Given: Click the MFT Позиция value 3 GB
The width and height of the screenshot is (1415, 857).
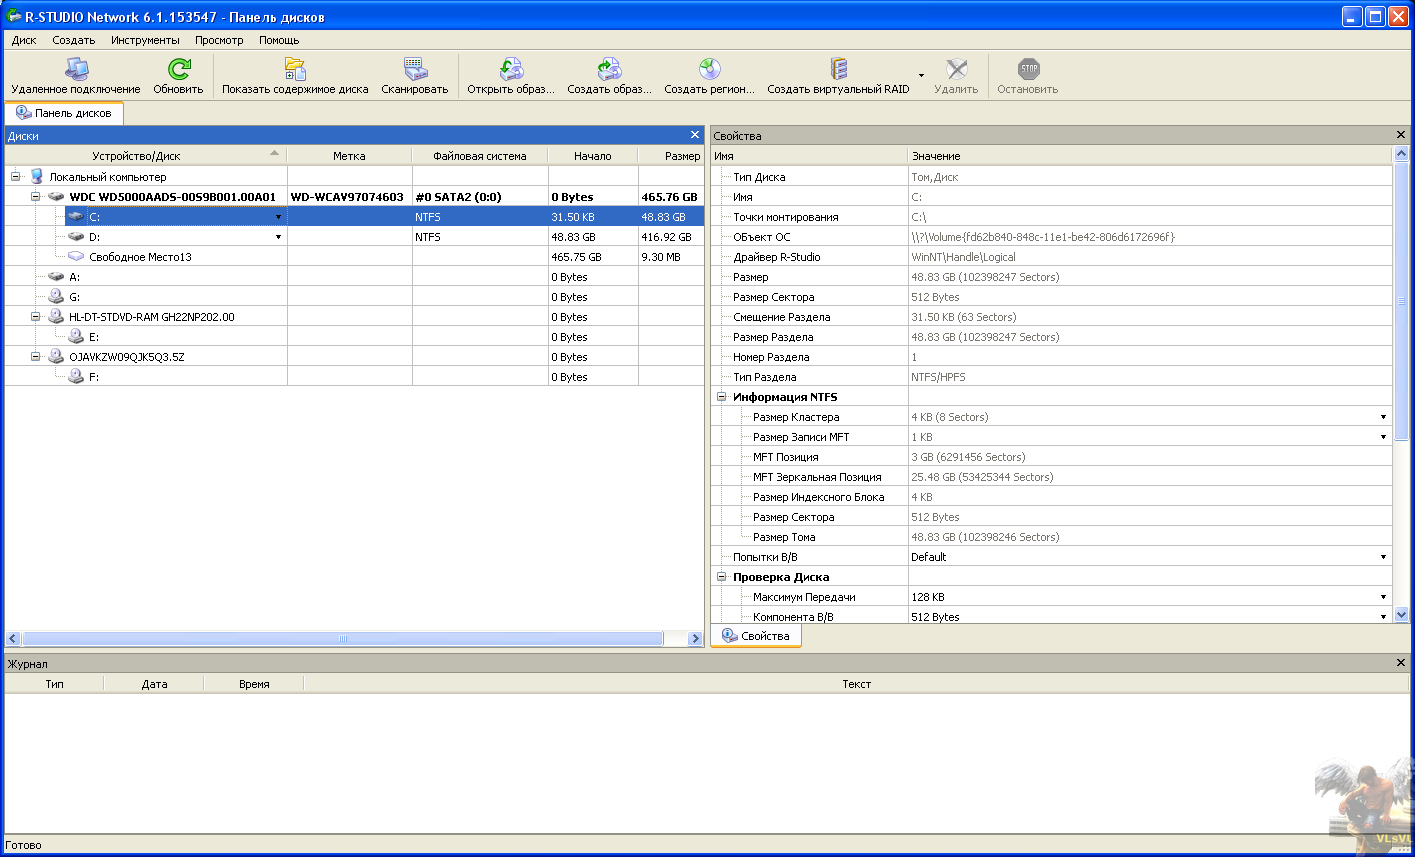Looking at the screenshot, I should click(x=967, y=457).
